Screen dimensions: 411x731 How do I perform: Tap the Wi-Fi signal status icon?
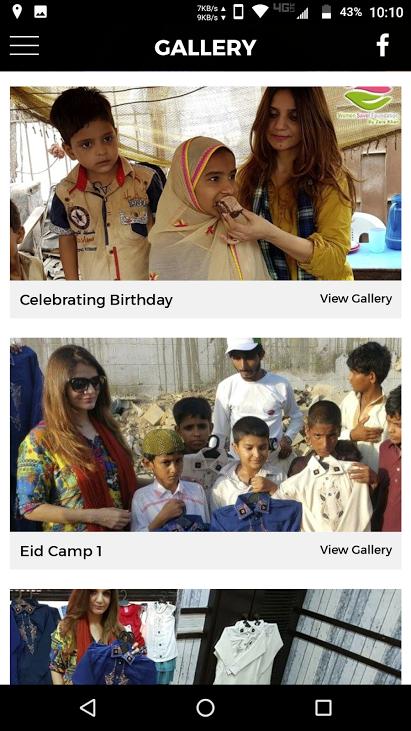pyautogui.click(x=260, y=12)
